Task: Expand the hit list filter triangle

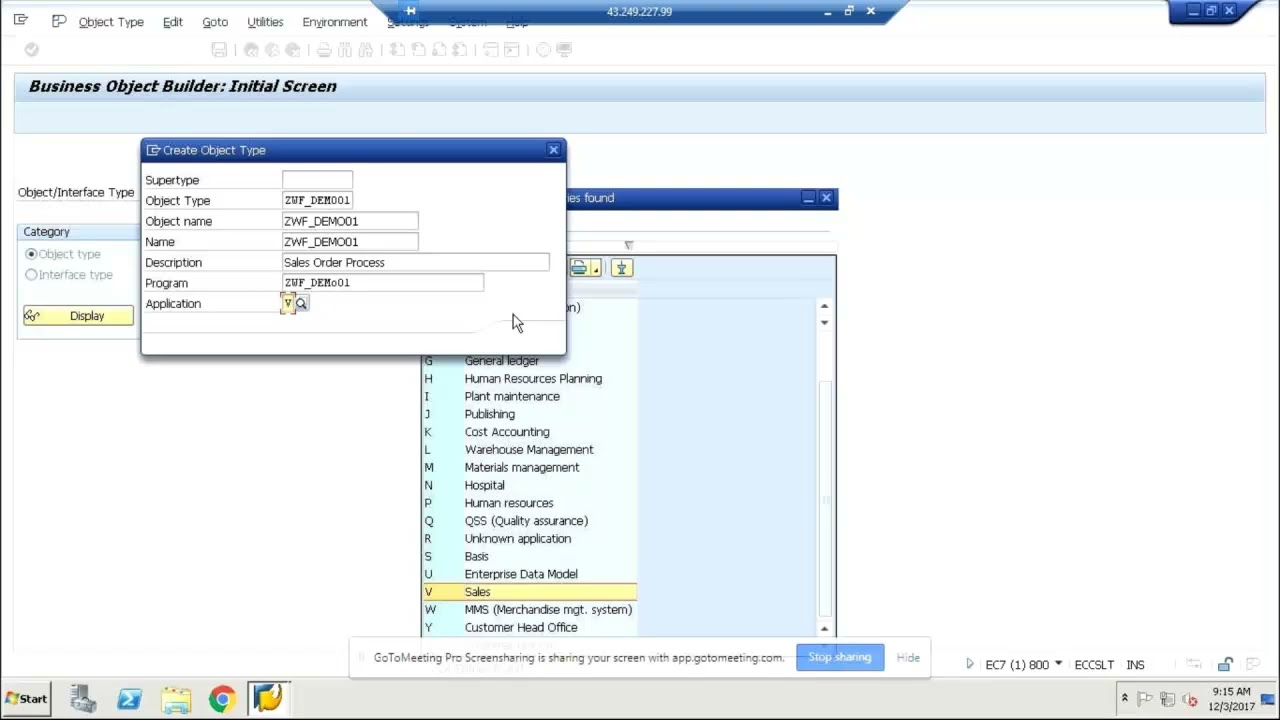Action: pos(628,245)
